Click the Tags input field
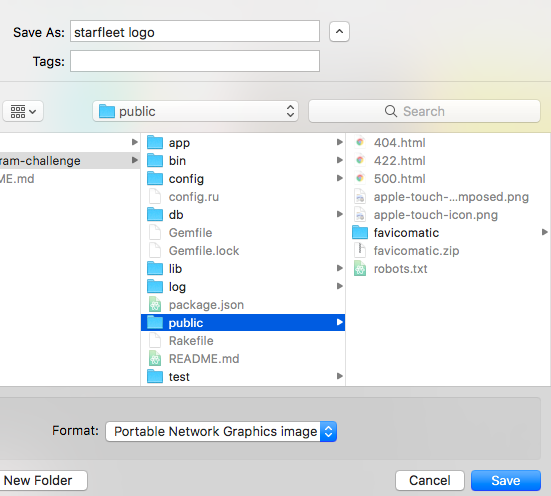551x496 pixels. pos(195,61)
